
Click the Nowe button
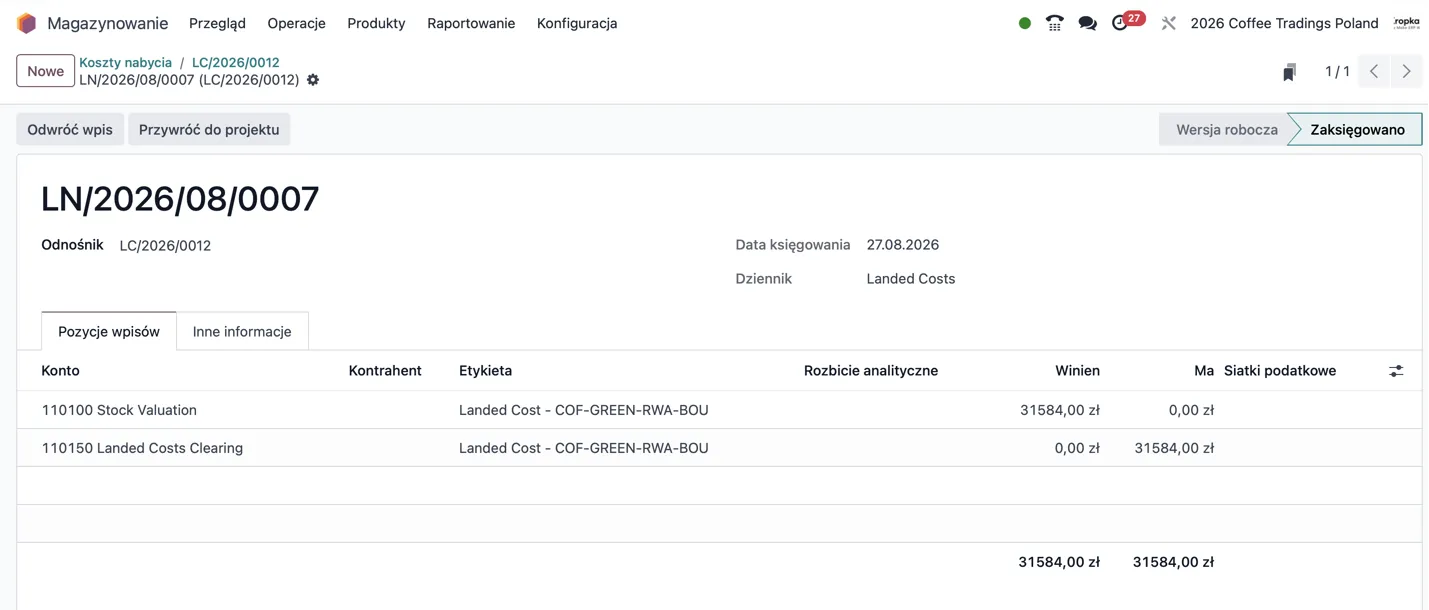click(45, 71)
